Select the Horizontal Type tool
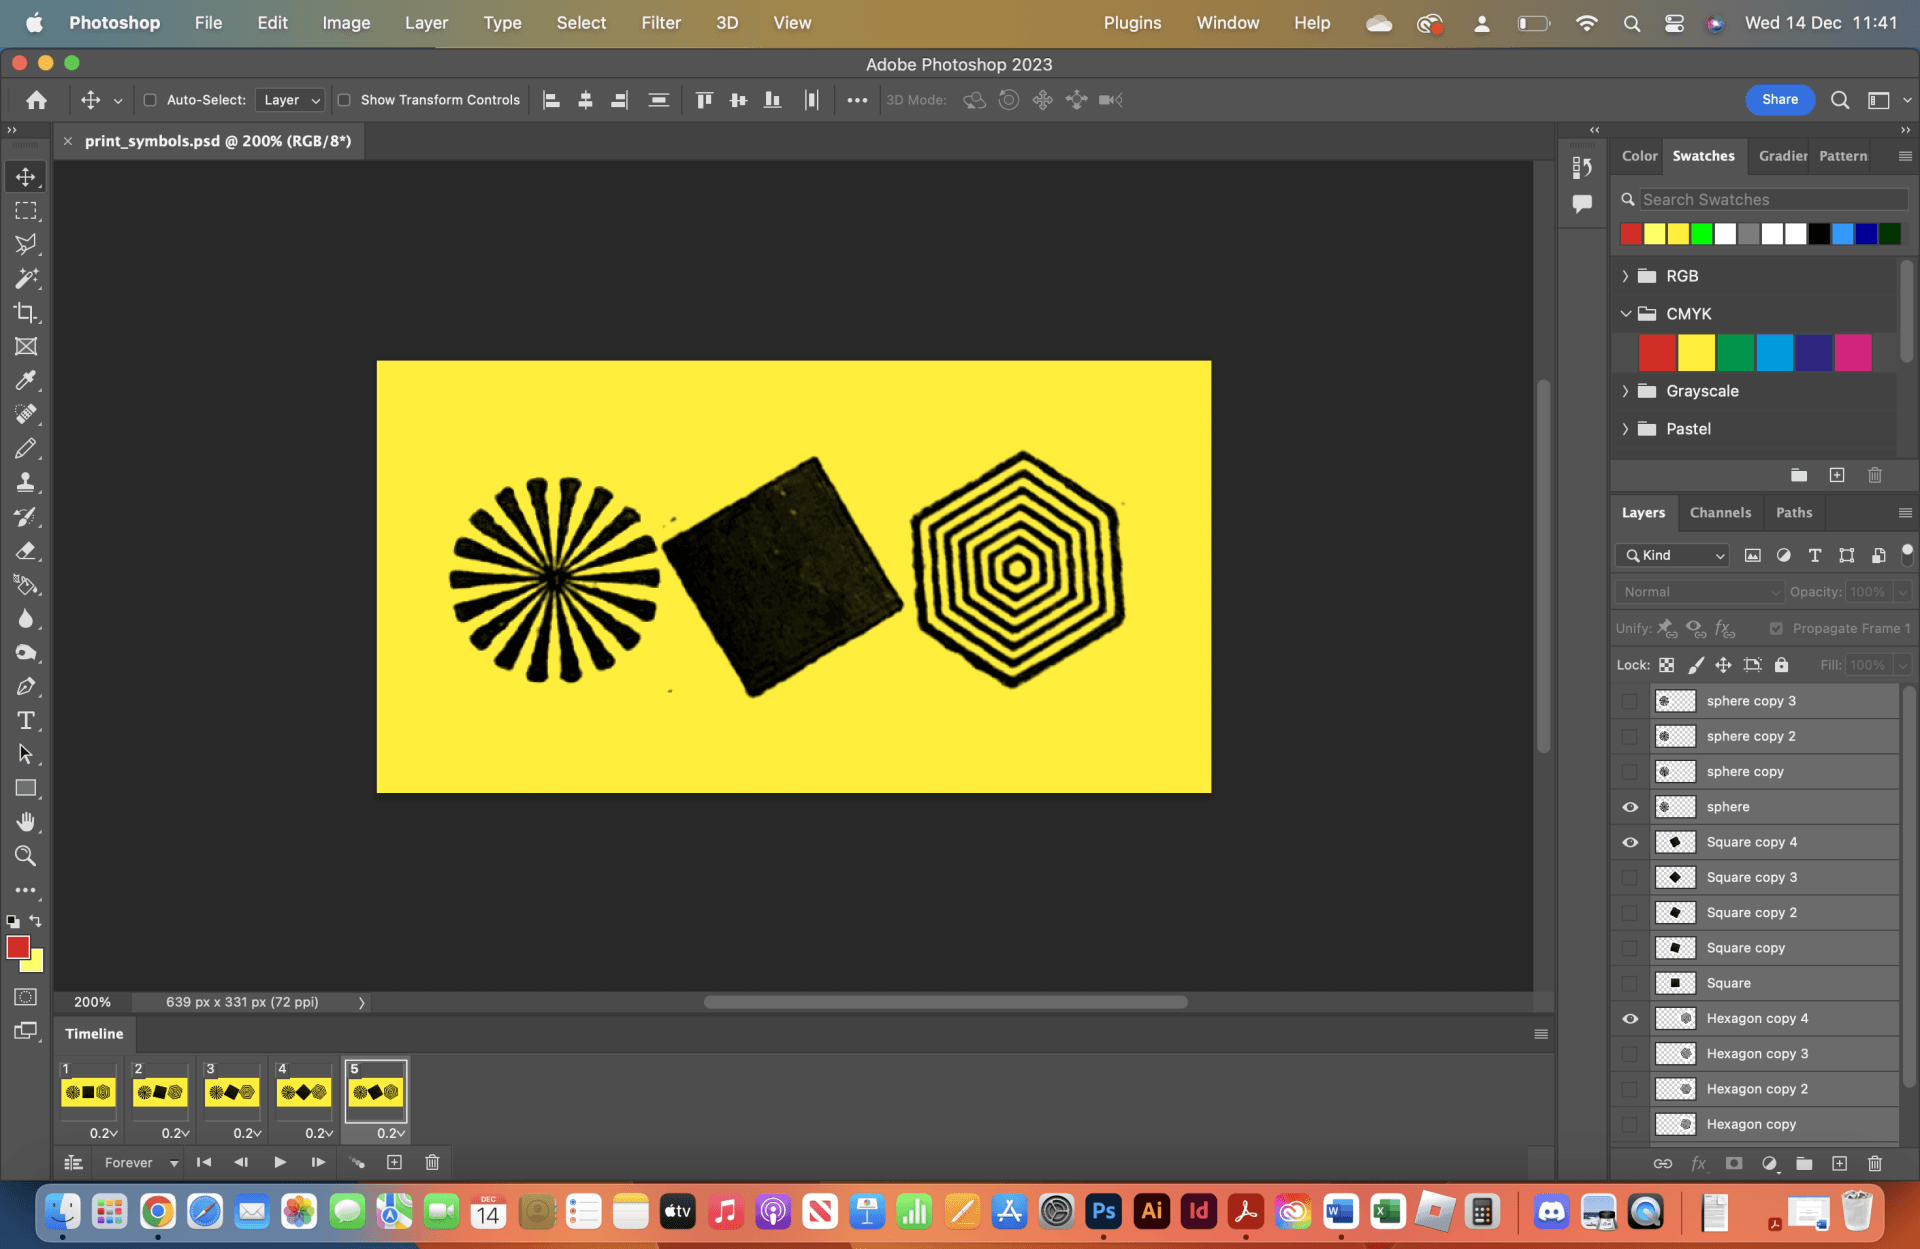 (x=26, y=720)
